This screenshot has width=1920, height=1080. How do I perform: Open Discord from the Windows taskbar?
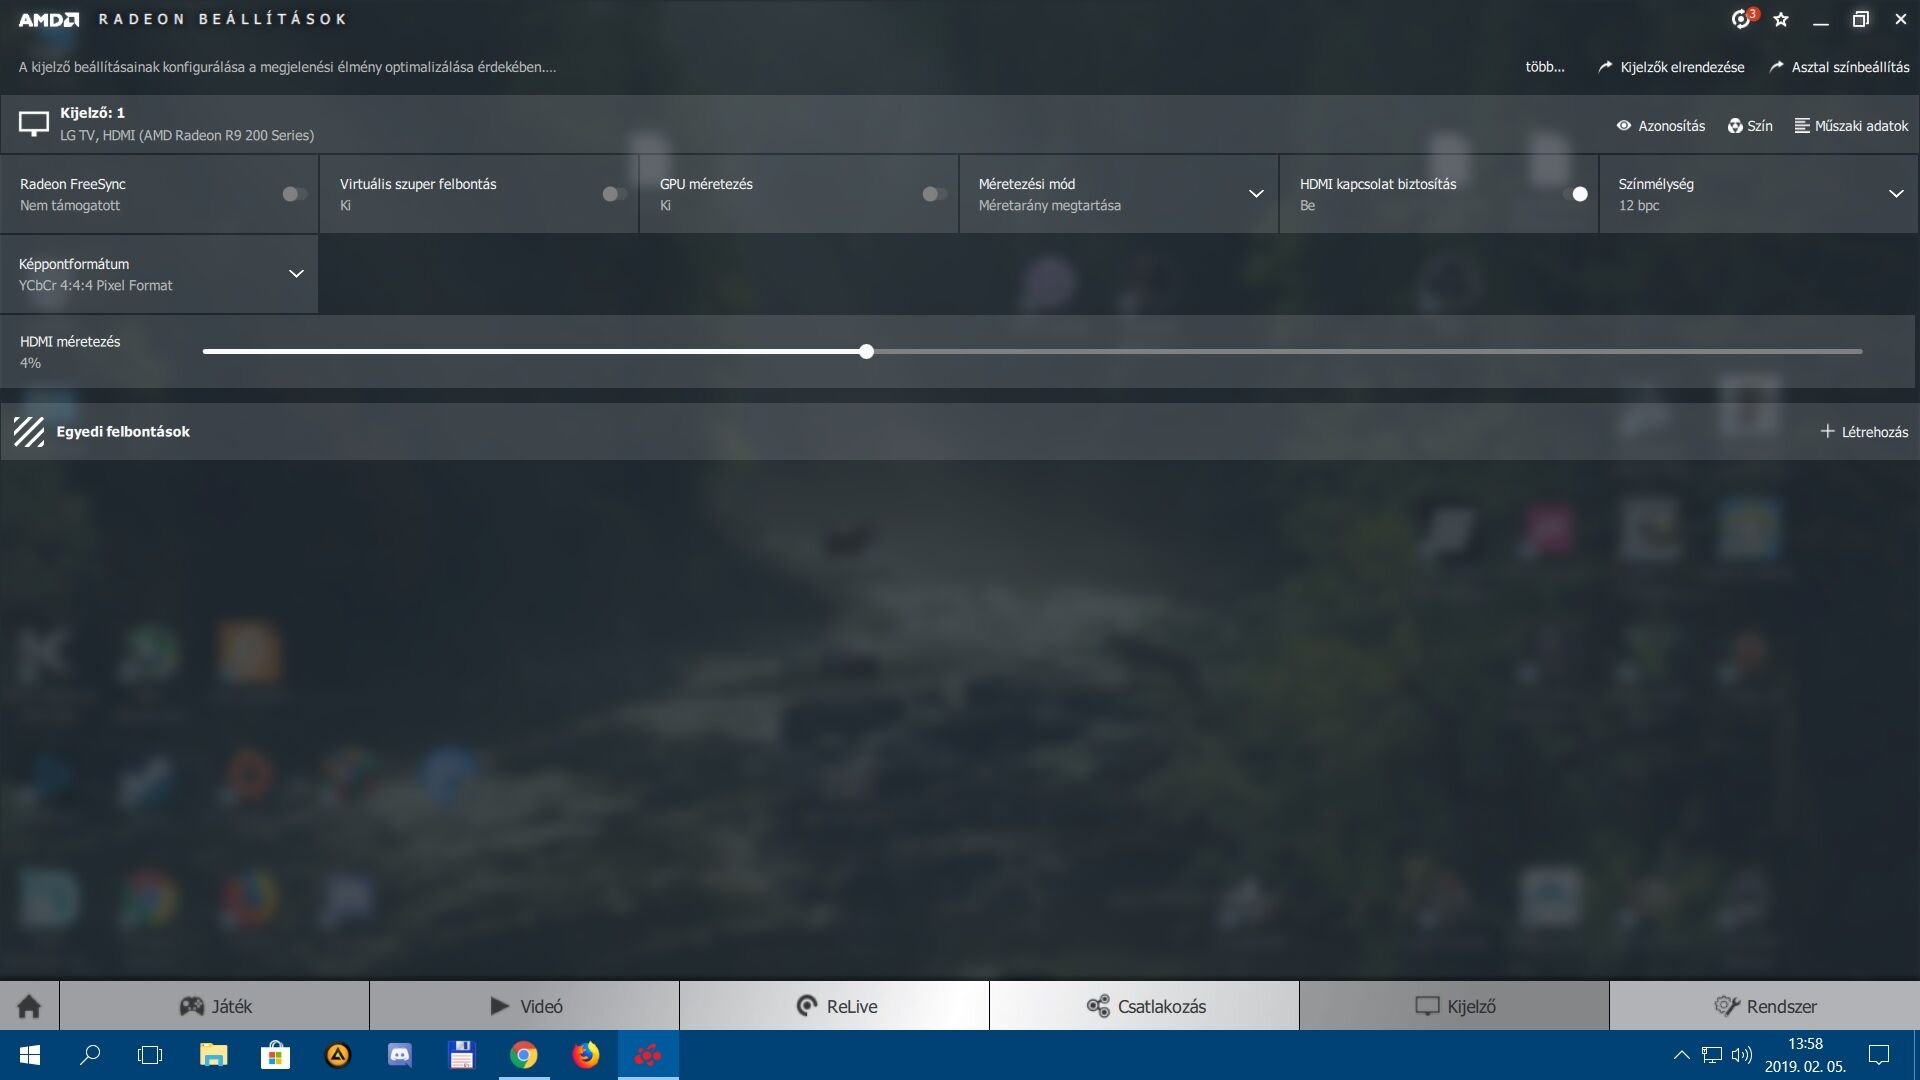pos(400,1055)
